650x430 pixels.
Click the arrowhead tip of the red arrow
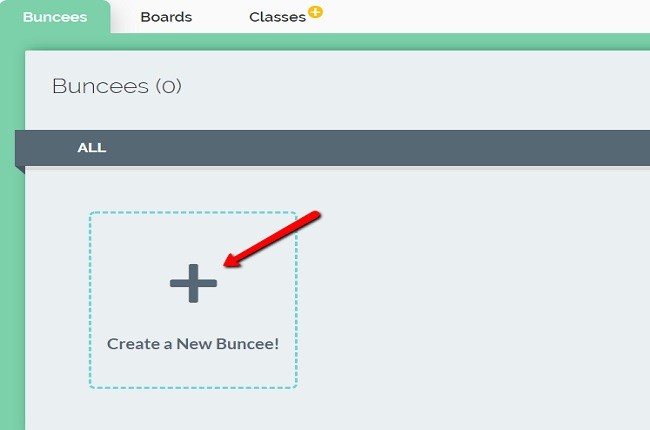click(227, 265)
